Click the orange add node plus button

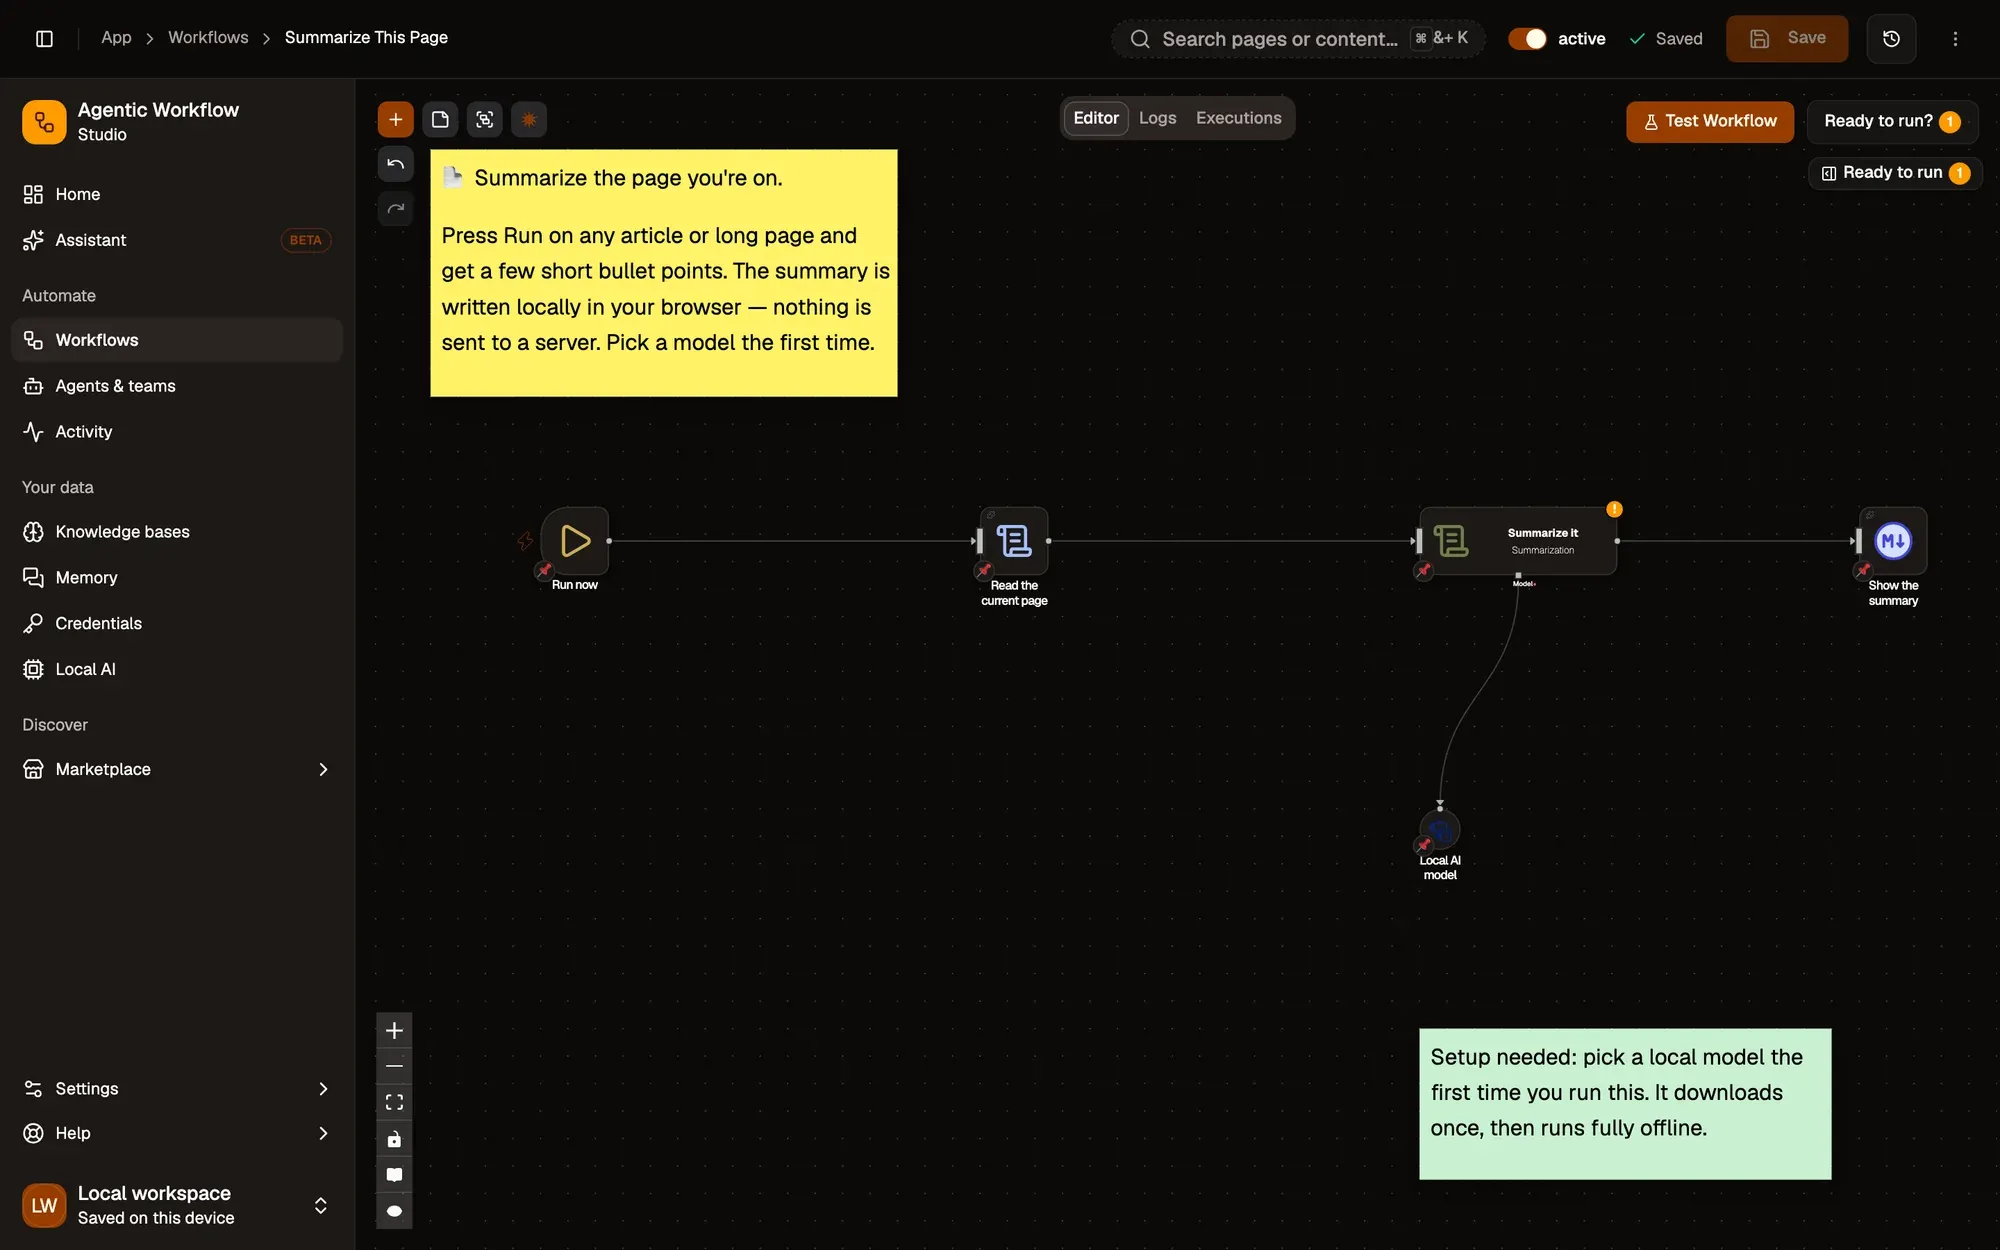tap(395, 120)
